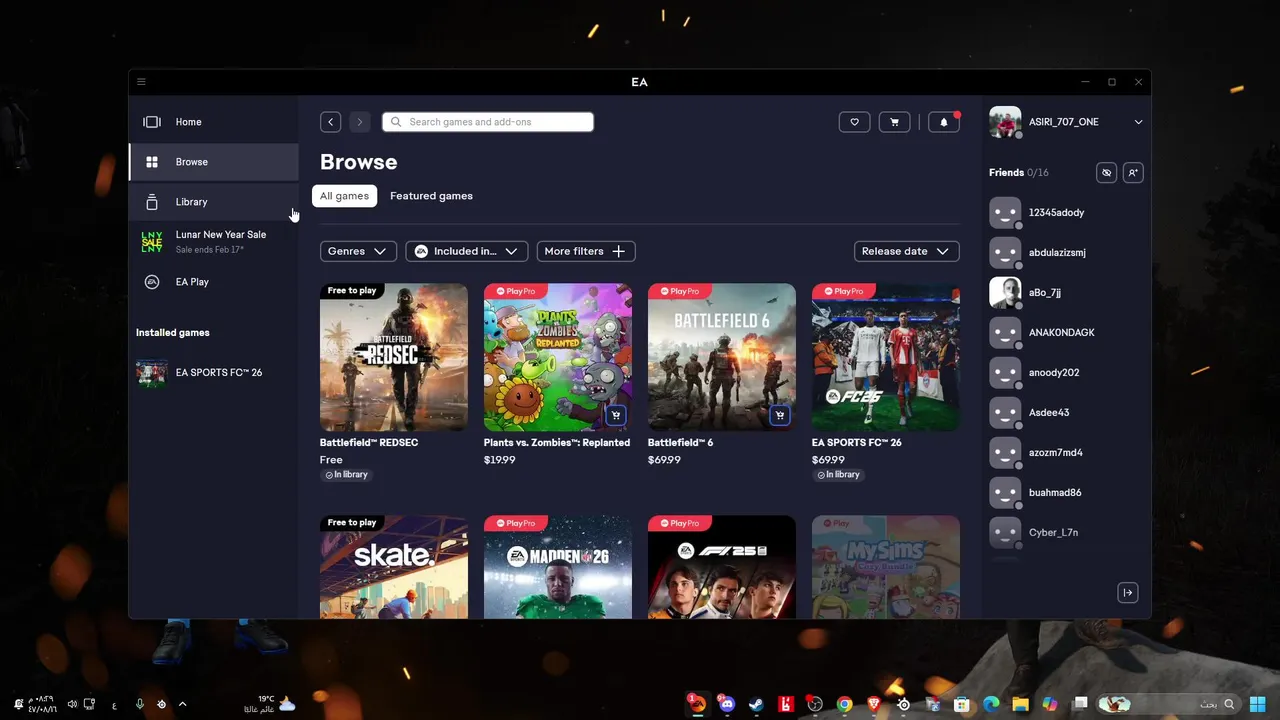This screenshot has height=720, width=1280.
Task: Open File Explorer from the taskbar
Action: (x=1020, y=704)
